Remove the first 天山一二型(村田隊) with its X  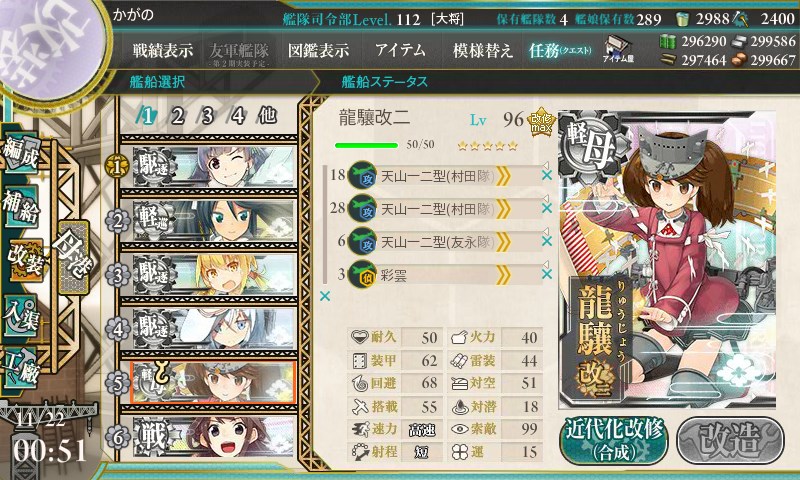point(547,175)
